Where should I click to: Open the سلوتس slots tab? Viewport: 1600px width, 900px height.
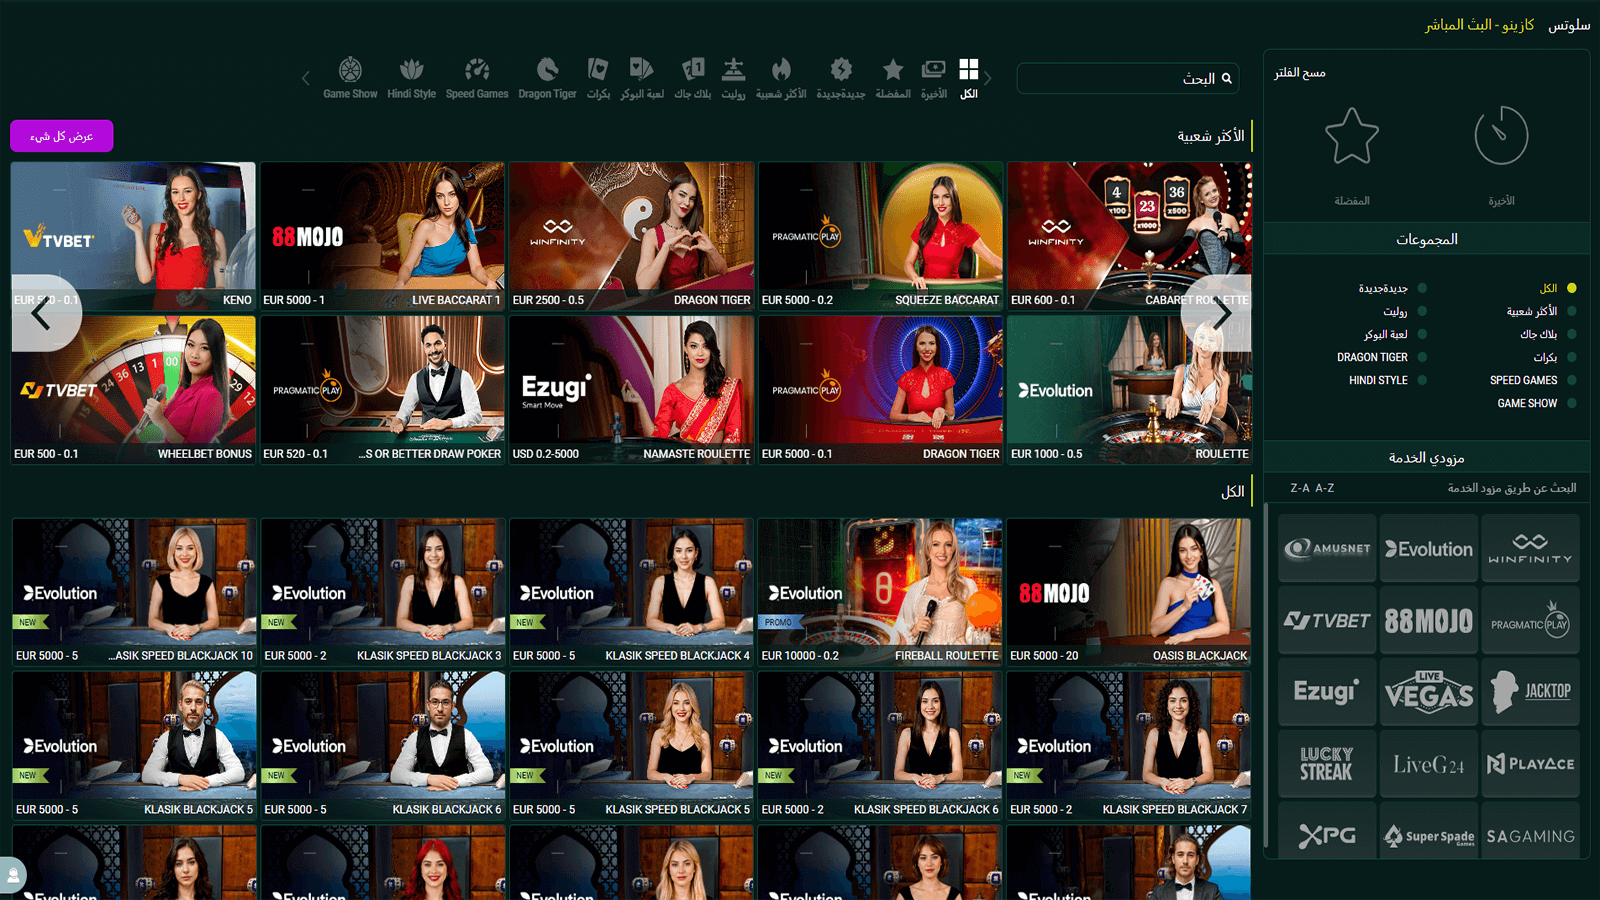1569,25
